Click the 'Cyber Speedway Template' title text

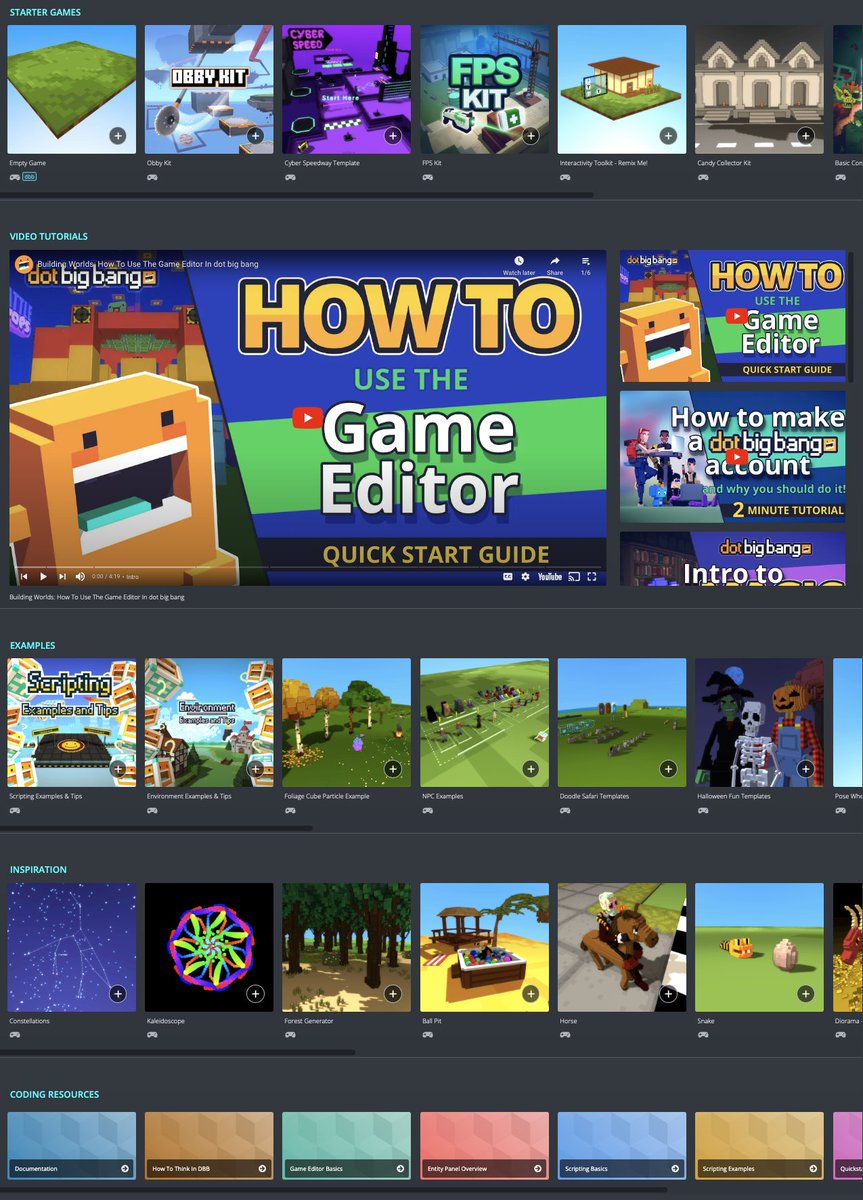coord(322,163)
